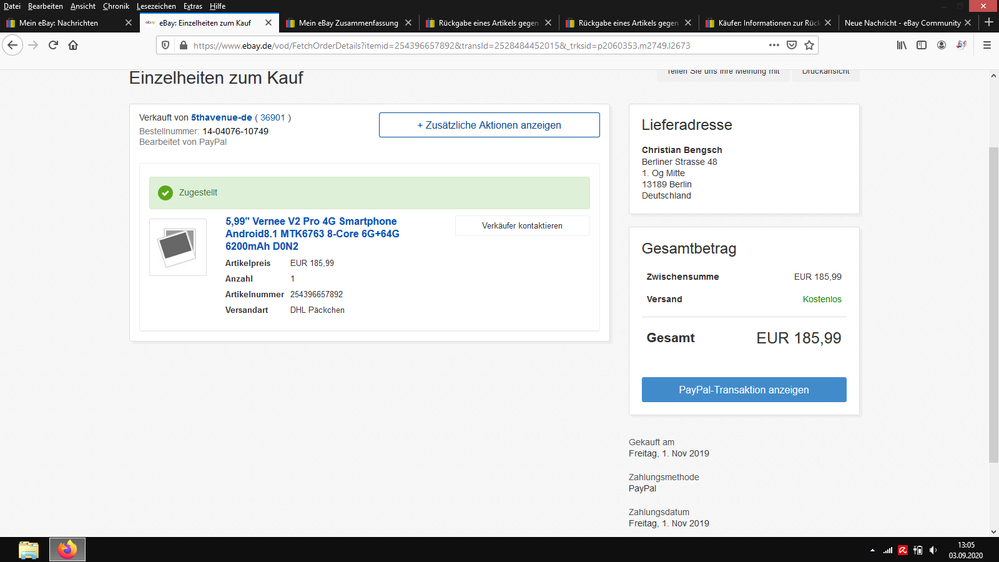Close the 'Einzelheiten zum Kauf' tab

click(x=268, y=22)
